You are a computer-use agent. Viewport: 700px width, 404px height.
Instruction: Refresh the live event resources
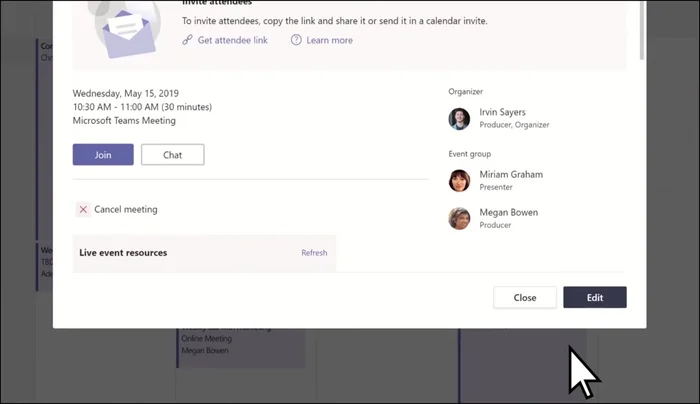point(314,253)
